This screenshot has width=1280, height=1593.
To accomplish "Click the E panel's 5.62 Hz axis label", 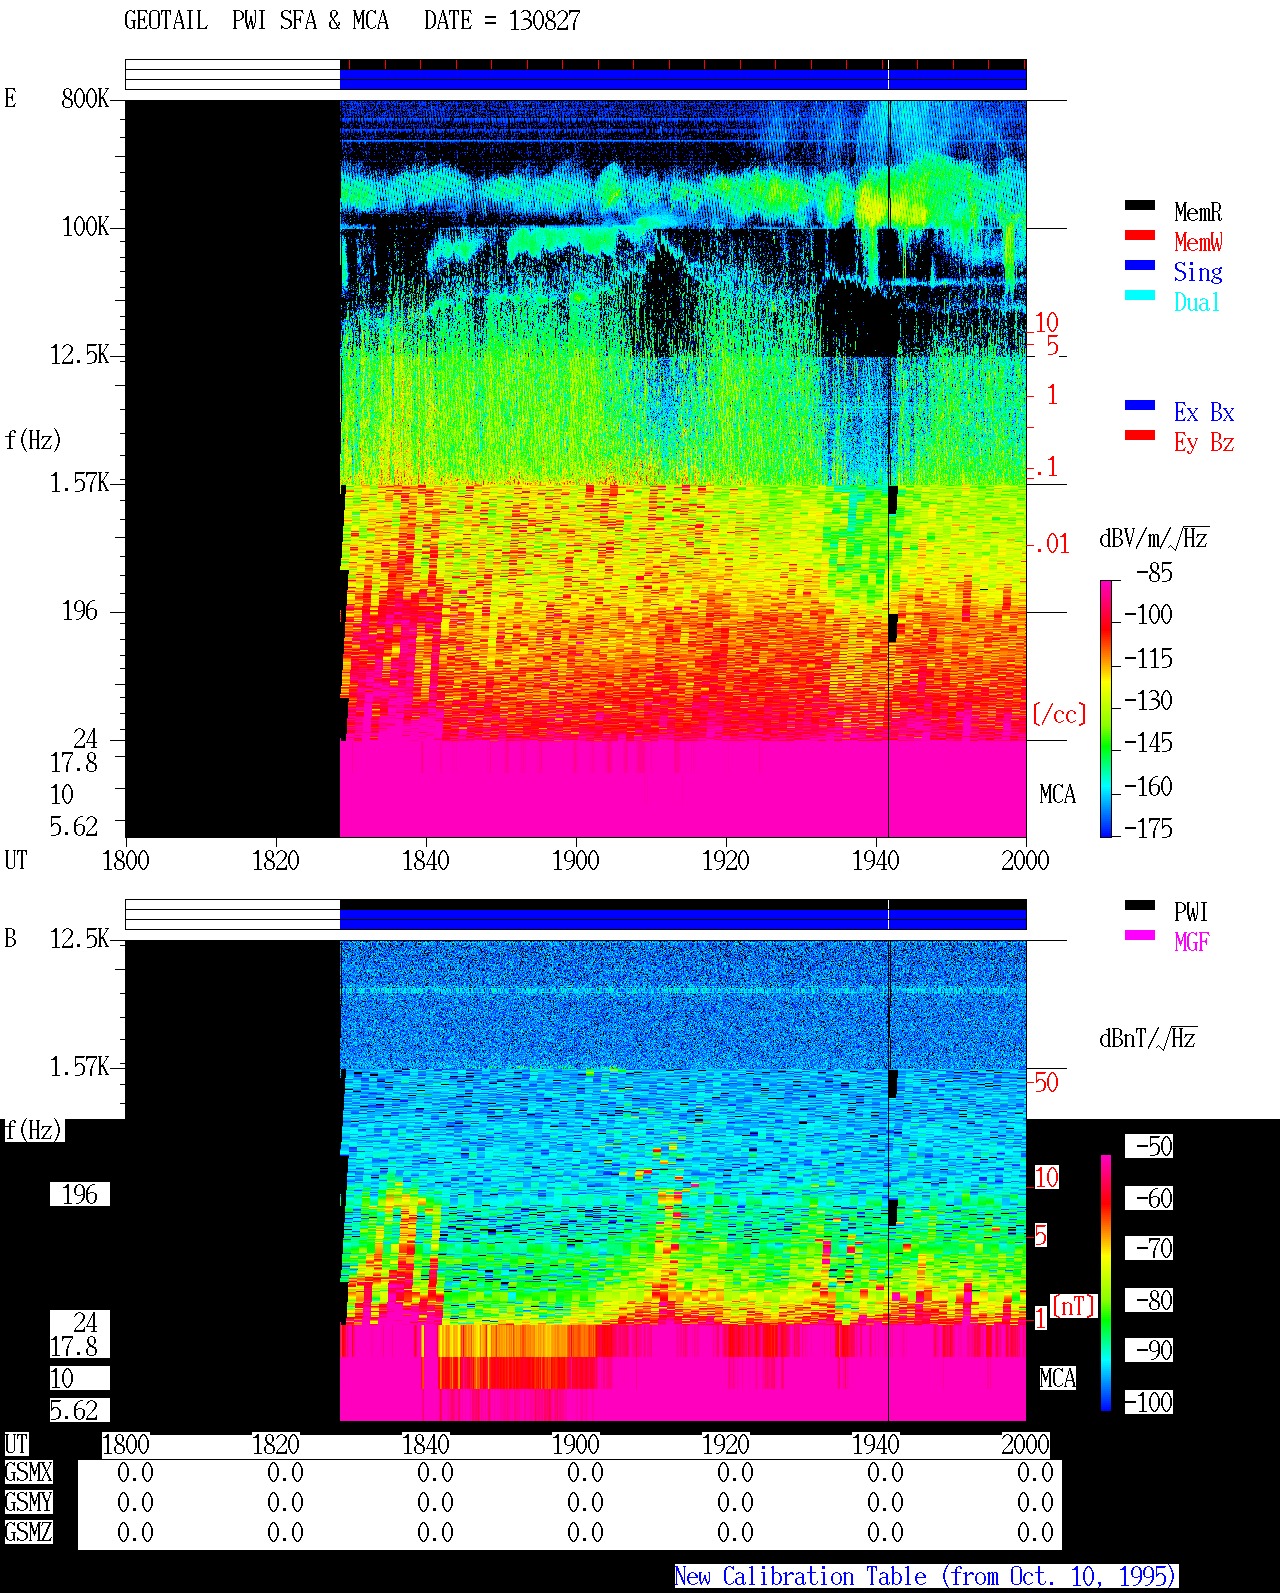I will 74,826.
